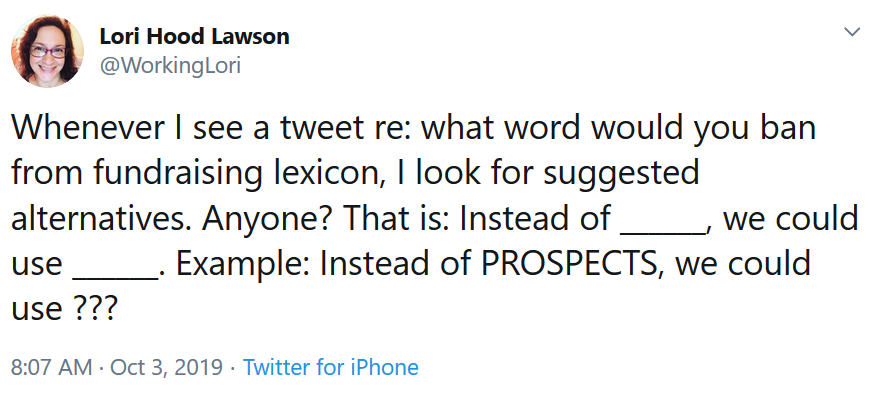Click the word PROSPECTS in the tweet
The image size is (877, 393).
(569, 263)
